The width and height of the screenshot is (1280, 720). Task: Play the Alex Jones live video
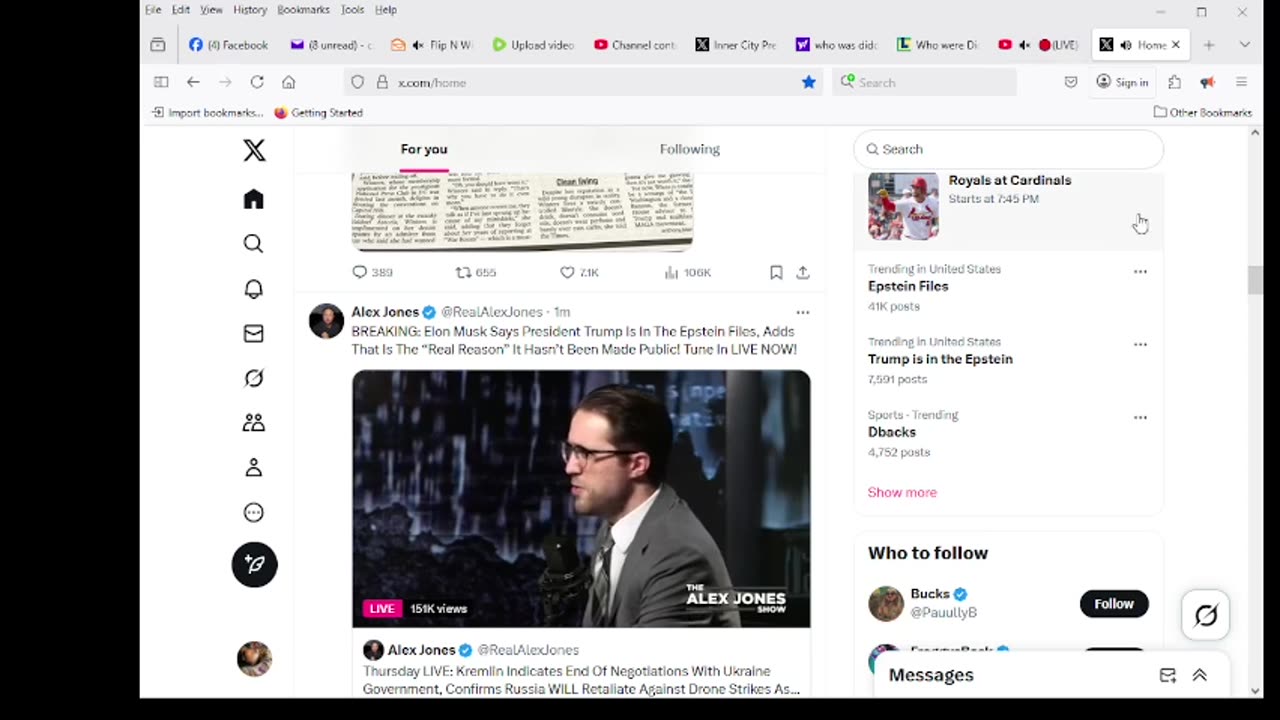[x=581, y=499]
